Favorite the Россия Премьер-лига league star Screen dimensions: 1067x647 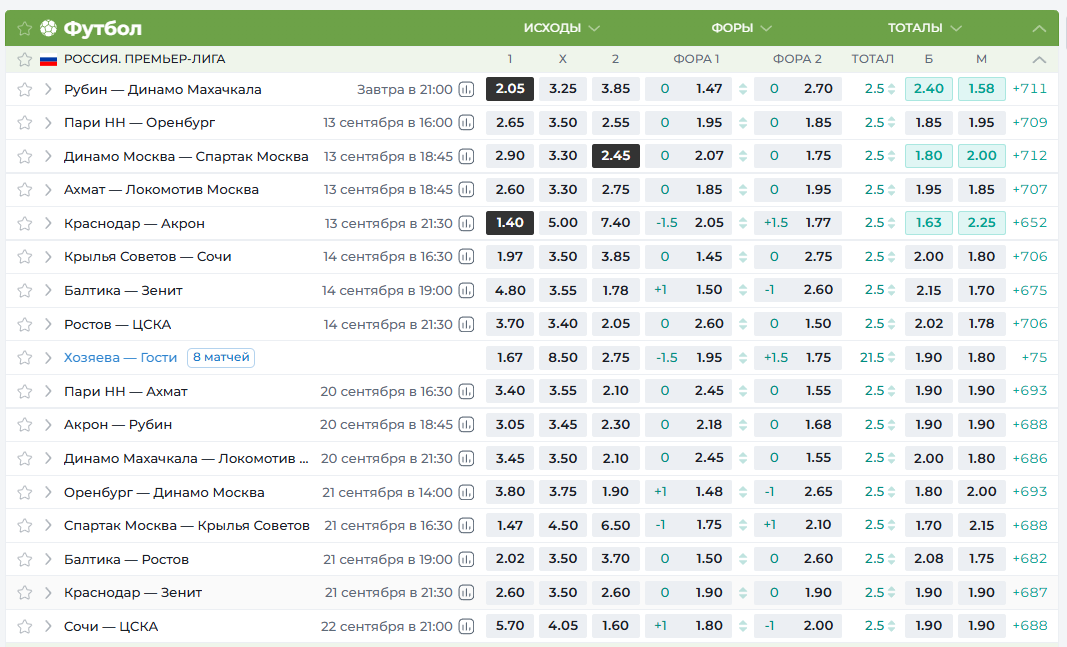click(24, 59)
